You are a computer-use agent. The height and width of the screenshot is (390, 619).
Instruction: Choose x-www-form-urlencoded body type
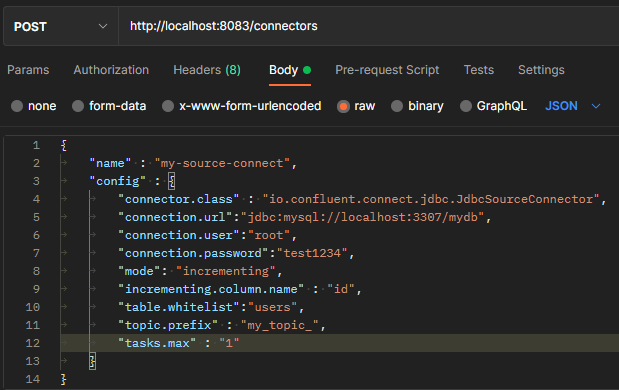point(168,106)
